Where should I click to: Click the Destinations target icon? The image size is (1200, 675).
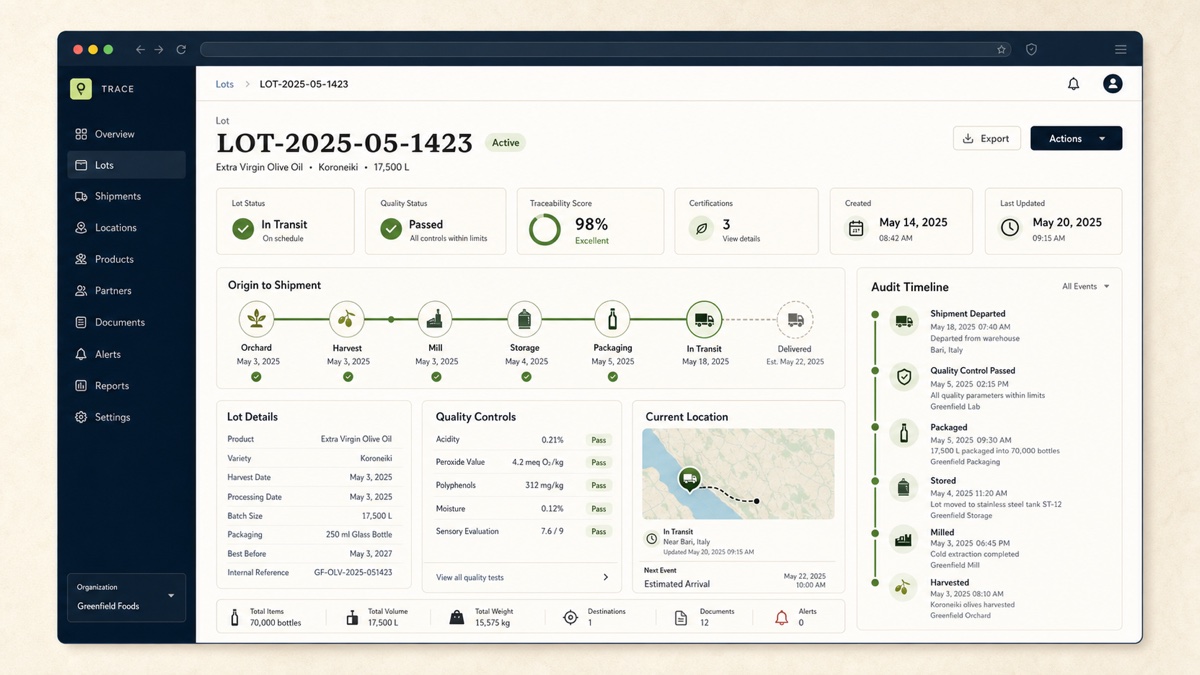point(570,618)
